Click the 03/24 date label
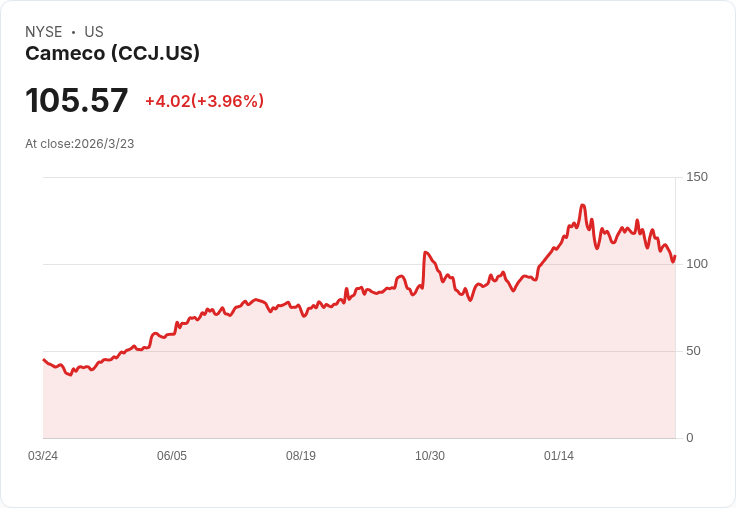 [x=43, y=456]
